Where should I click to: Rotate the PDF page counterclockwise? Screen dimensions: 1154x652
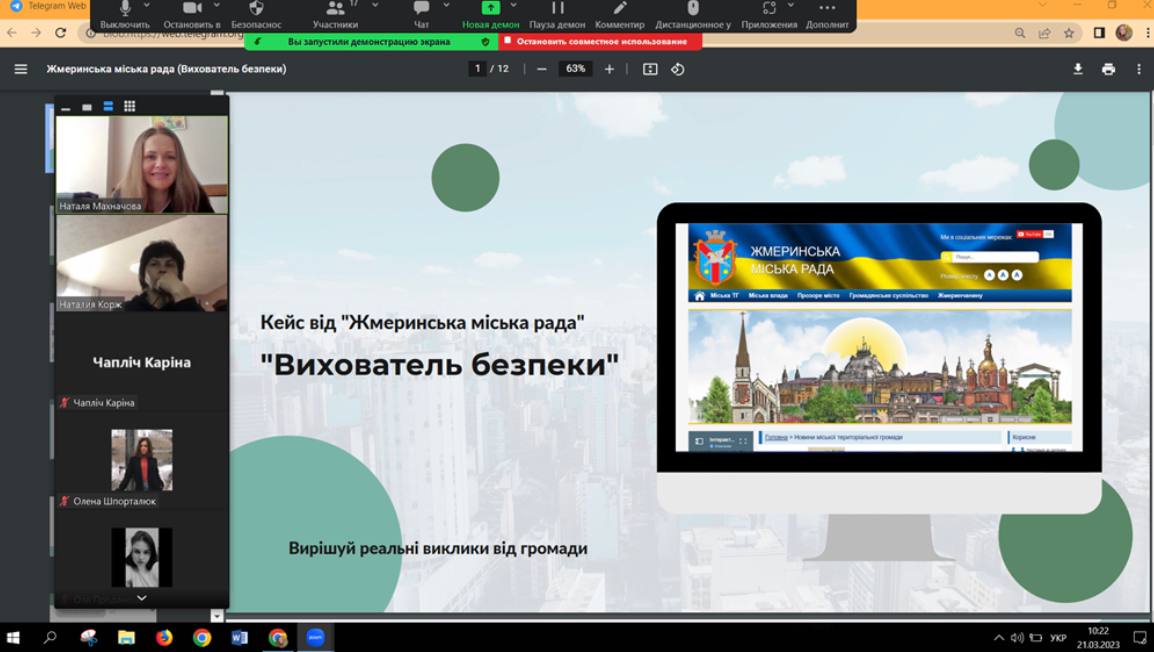(678, 69)
